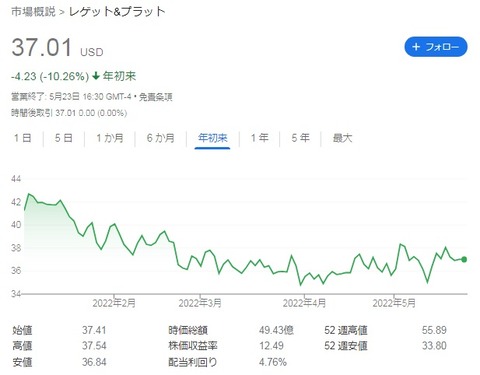
Task: Click the 52週安値 value 33.80
Action: click(434, 346)
